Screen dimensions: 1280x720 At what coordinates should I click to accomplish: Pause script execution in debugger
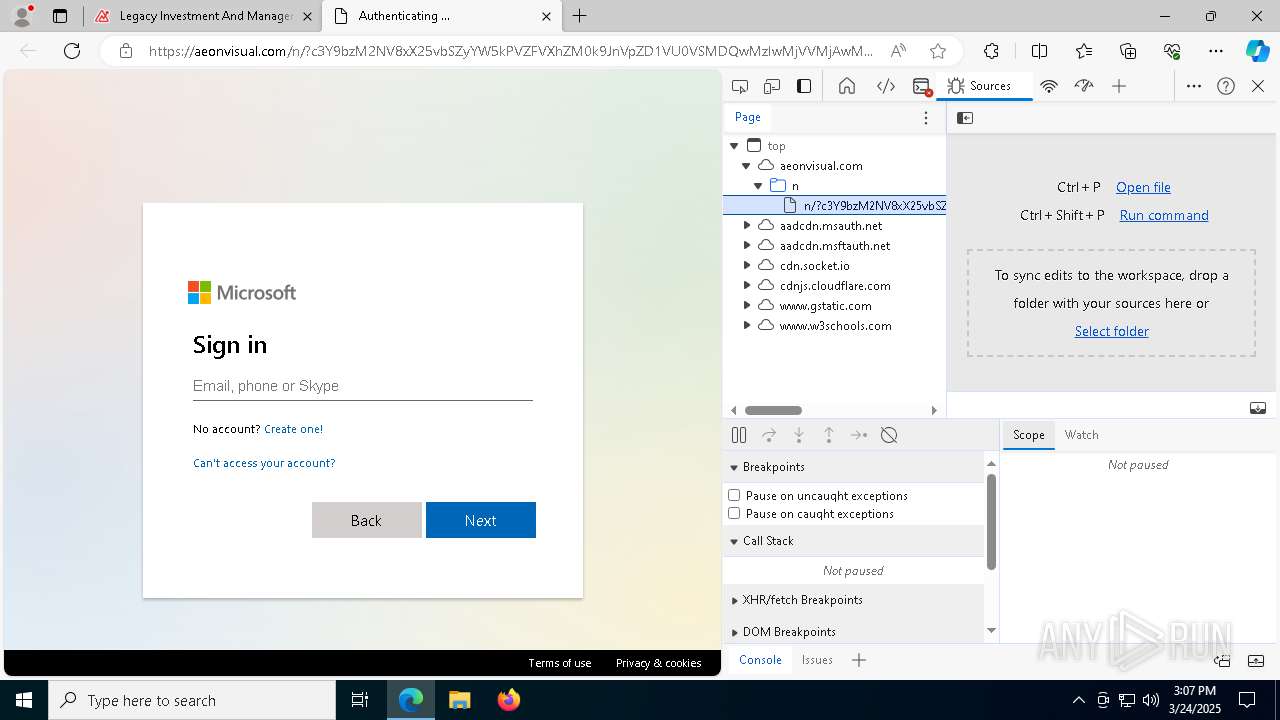coord(739,435)
